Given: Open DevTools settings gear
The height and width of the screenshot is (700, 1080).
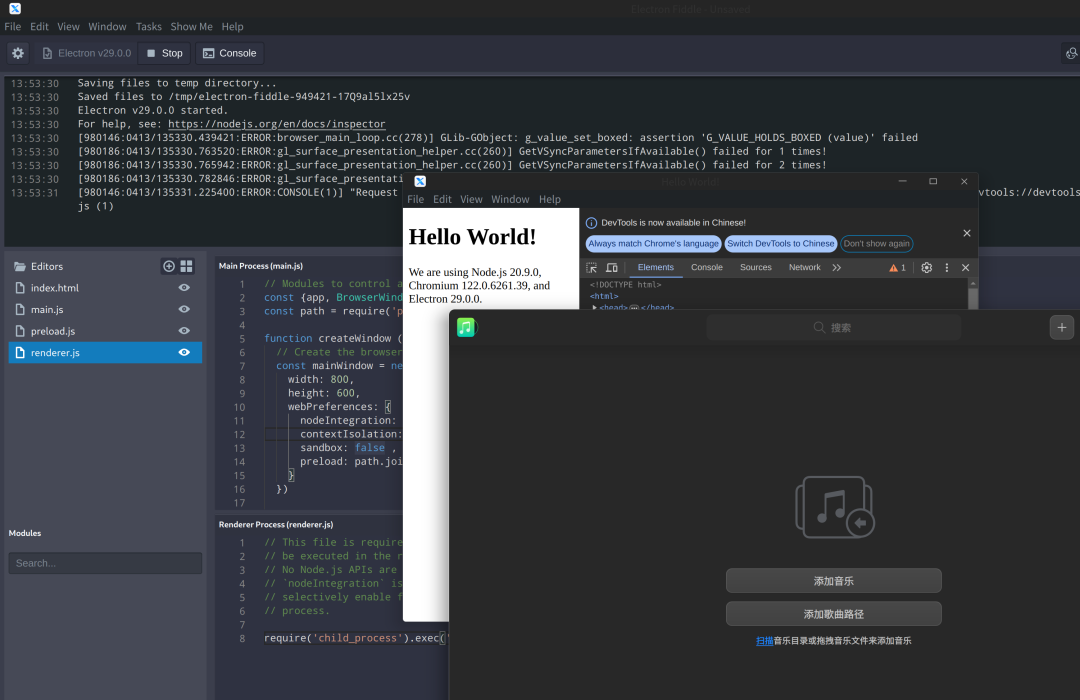Looking at the screenshot, I should pyautogui.click(x=926, y=267).
